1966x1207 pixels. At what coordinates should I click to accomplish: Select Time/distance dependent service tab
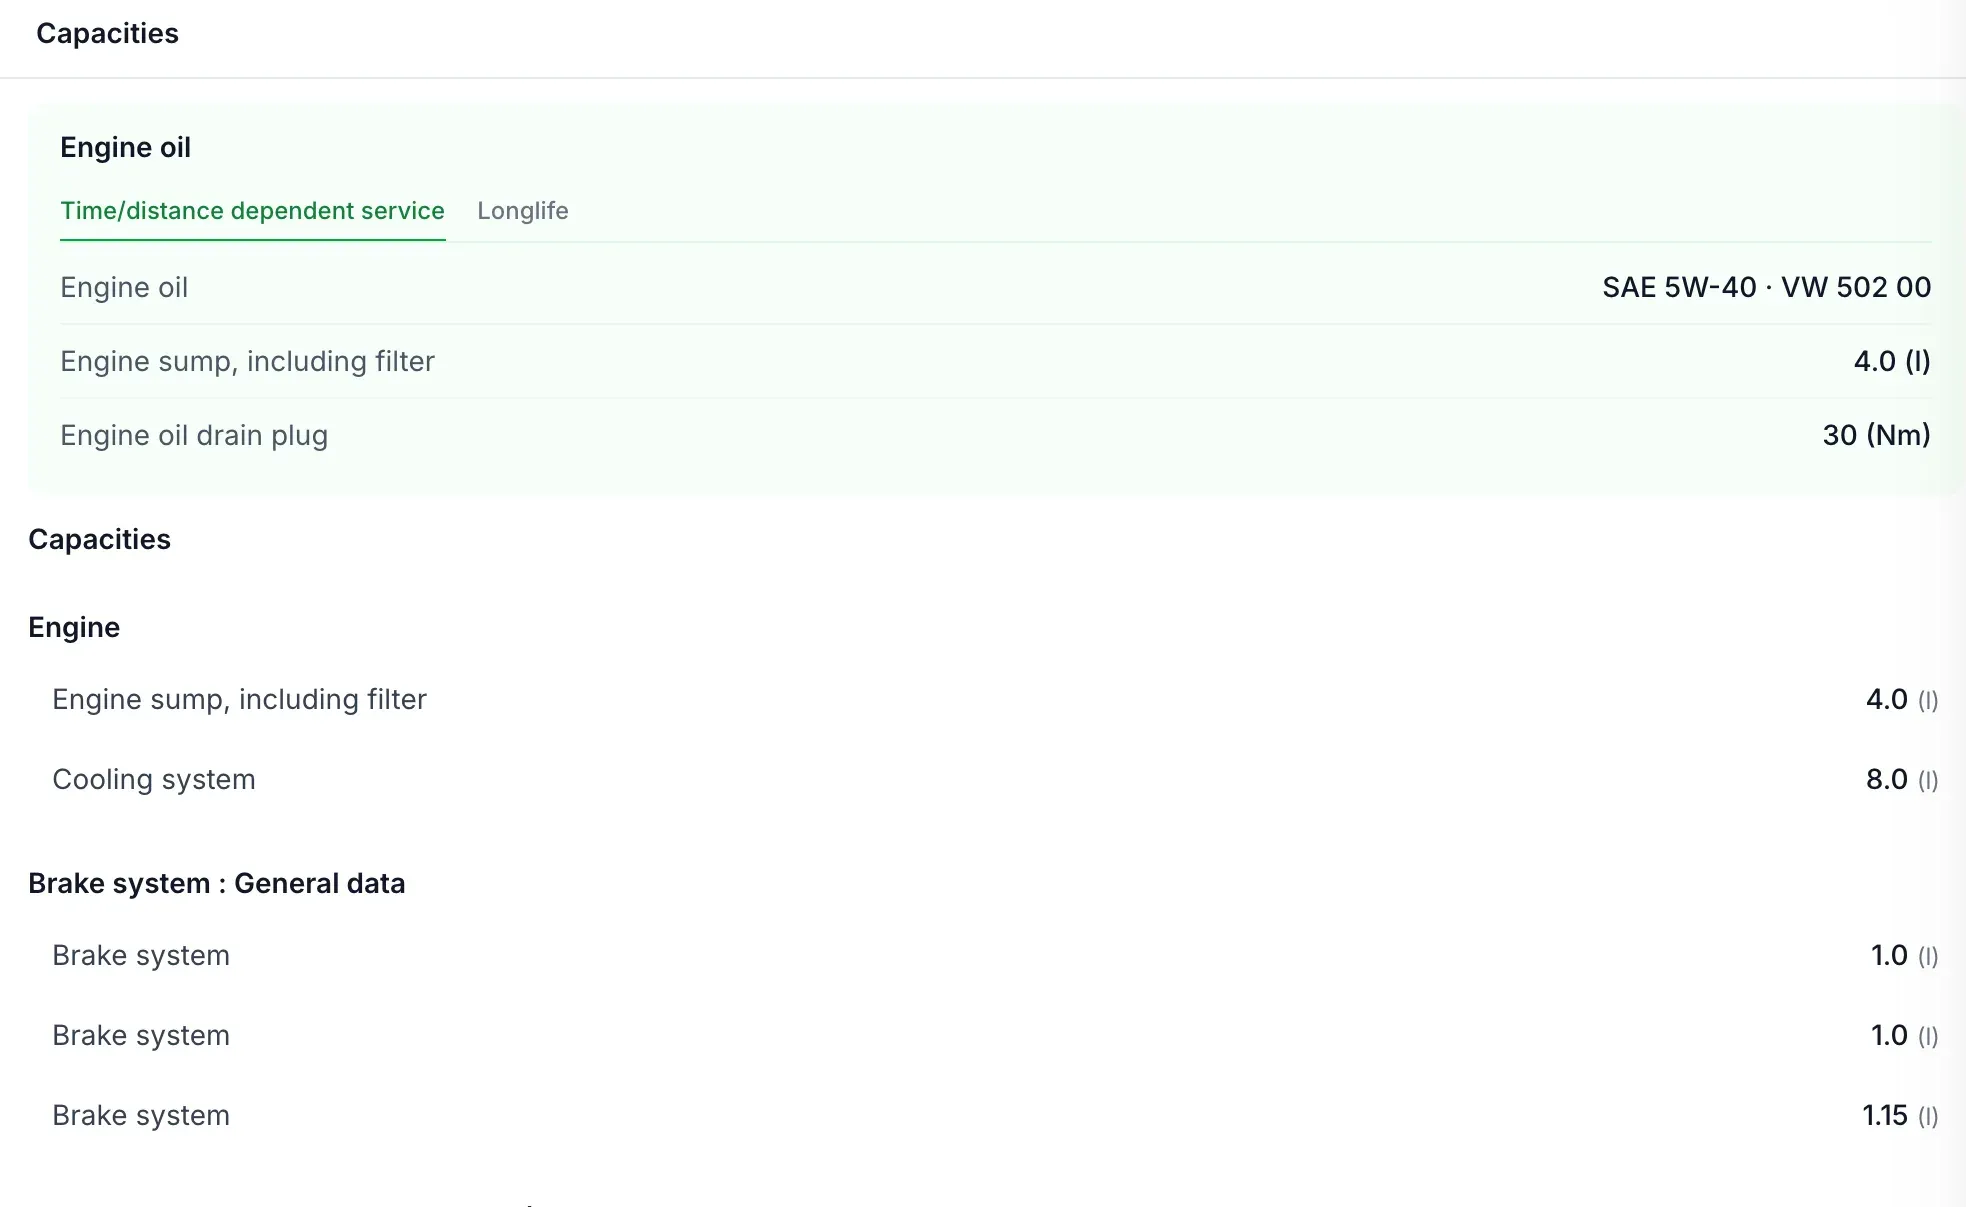point(252,211)
